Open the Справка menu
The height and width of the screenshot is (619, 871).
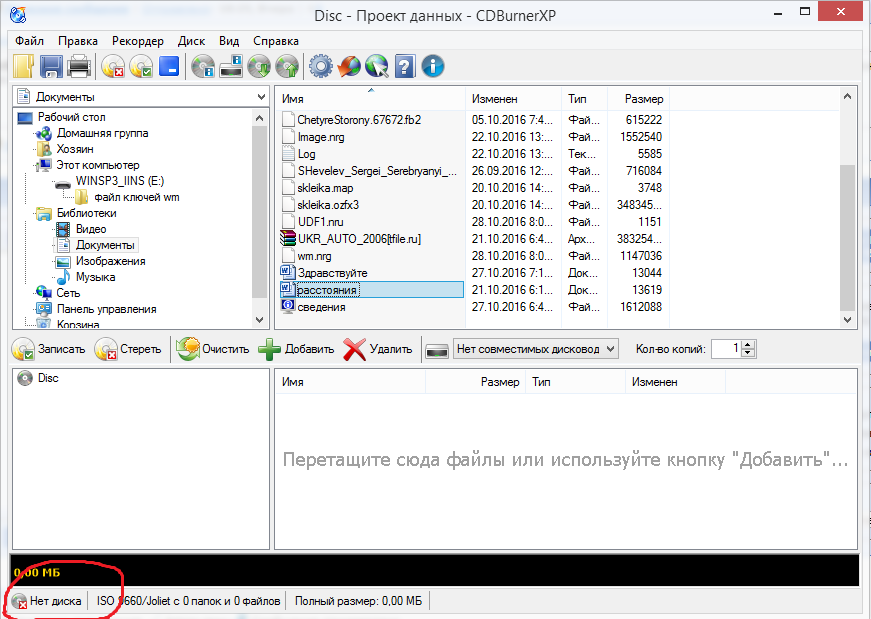(x=276, y=41)
